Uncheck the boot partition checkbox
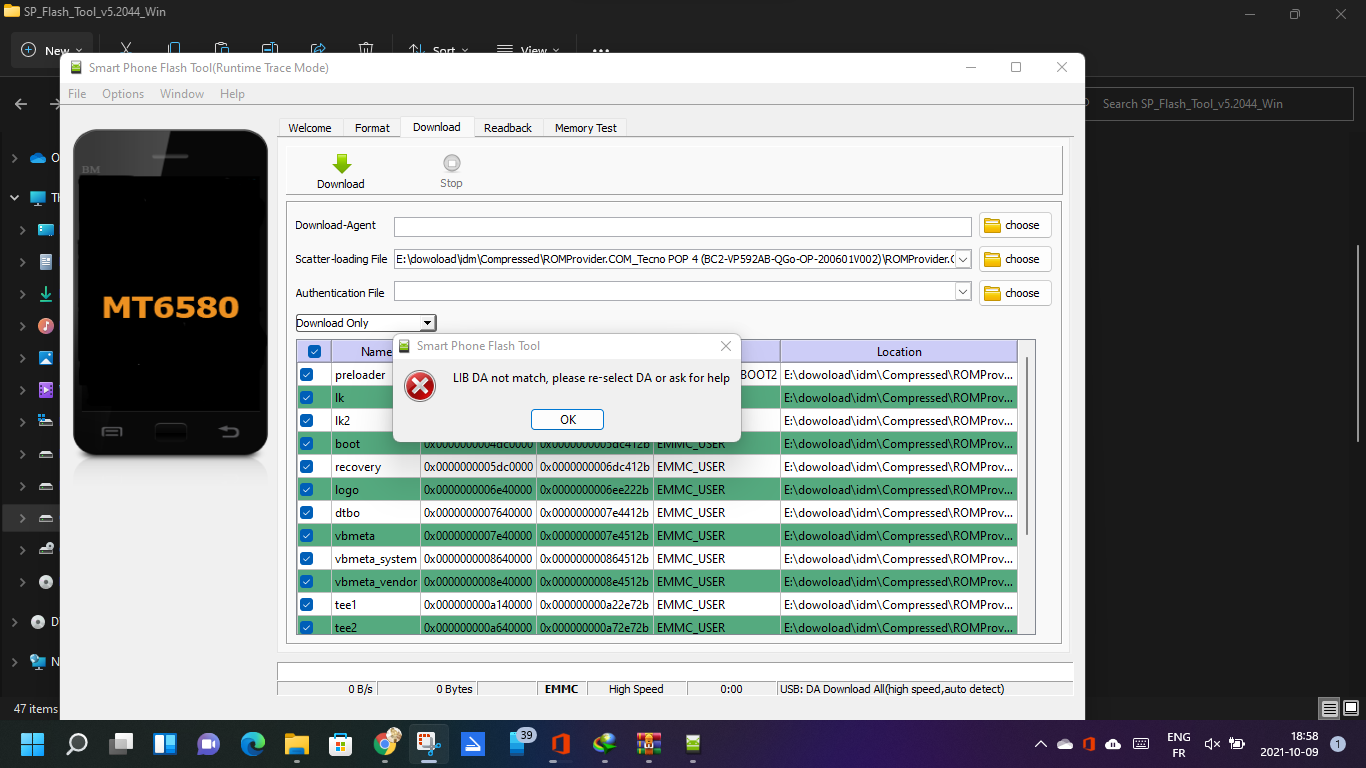Screen dimensions: 1366x768 pos(307,444)
